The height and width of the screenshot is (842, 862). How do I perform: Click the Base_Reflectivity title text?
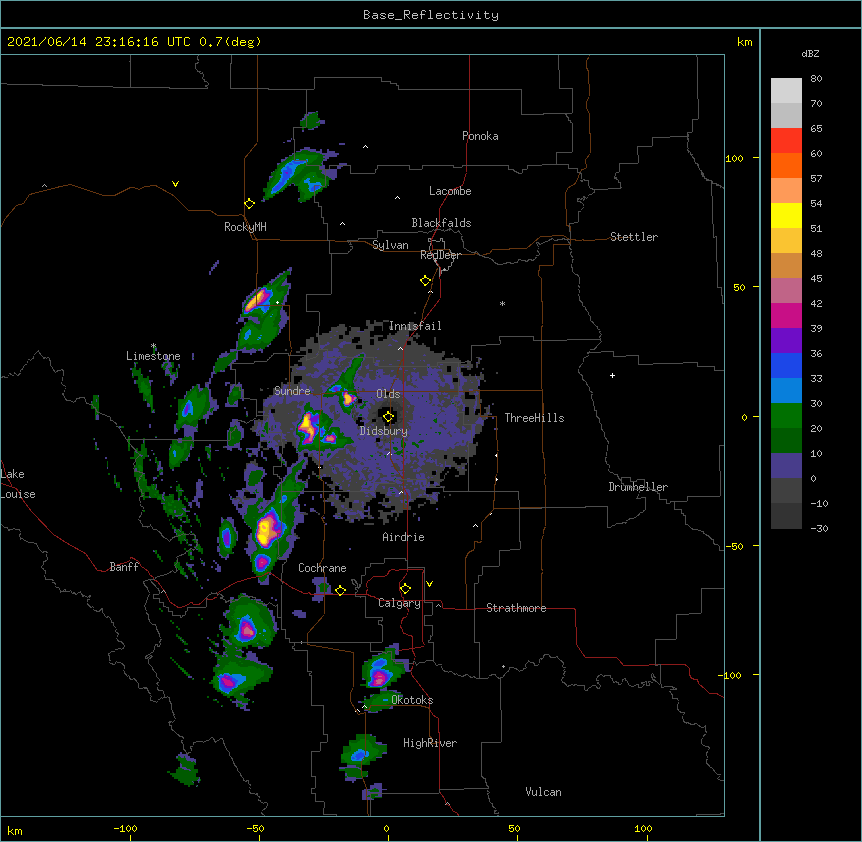pos(431,15)
